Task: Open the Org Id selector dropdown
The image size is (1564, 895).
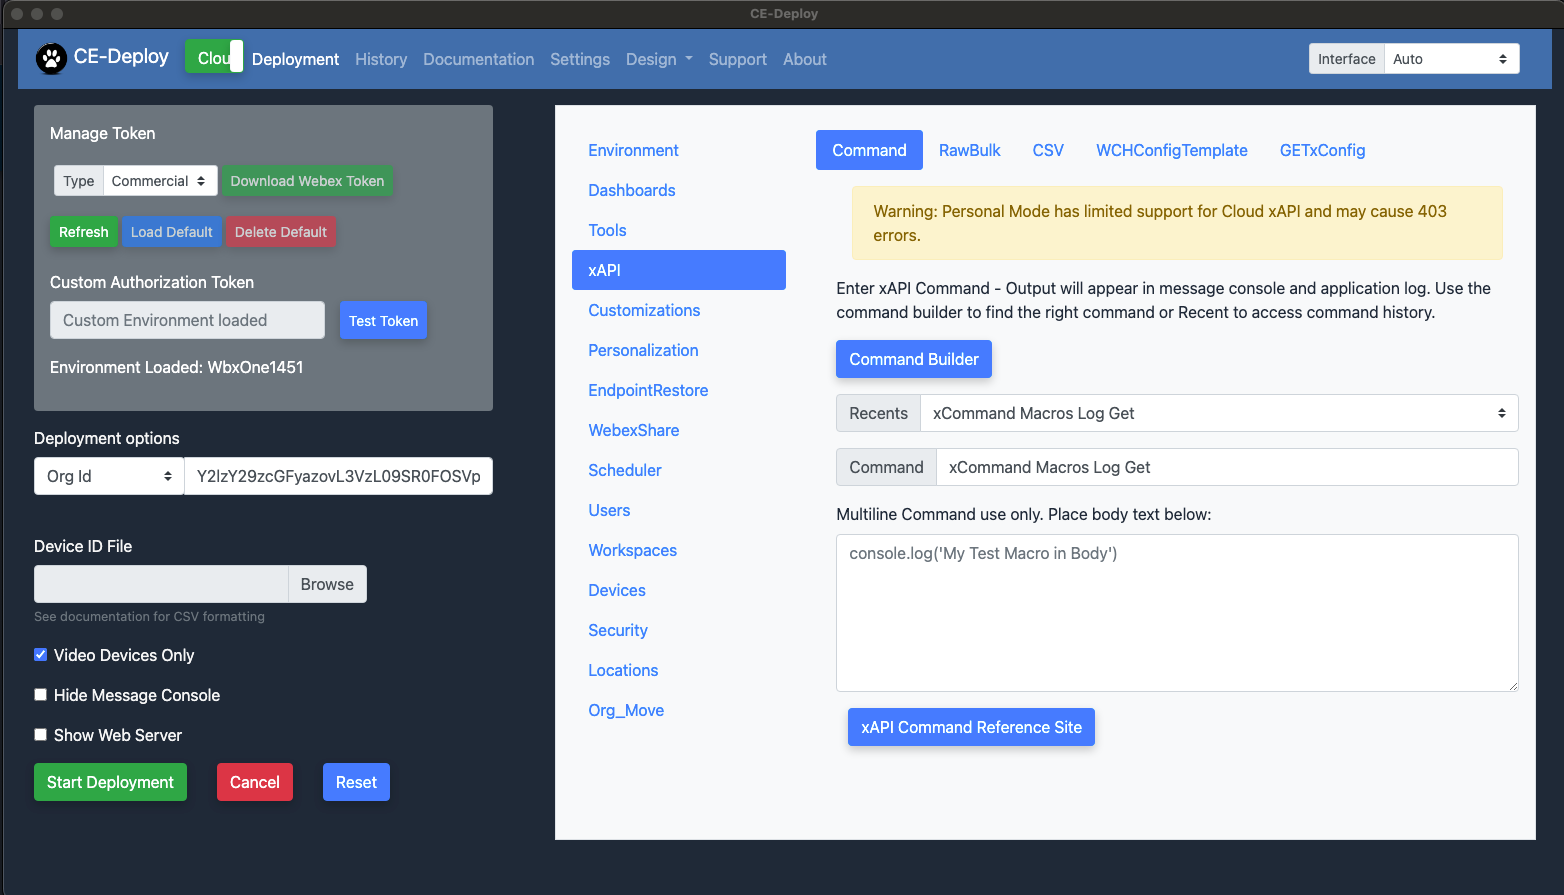Action: [x=109, y=476]
